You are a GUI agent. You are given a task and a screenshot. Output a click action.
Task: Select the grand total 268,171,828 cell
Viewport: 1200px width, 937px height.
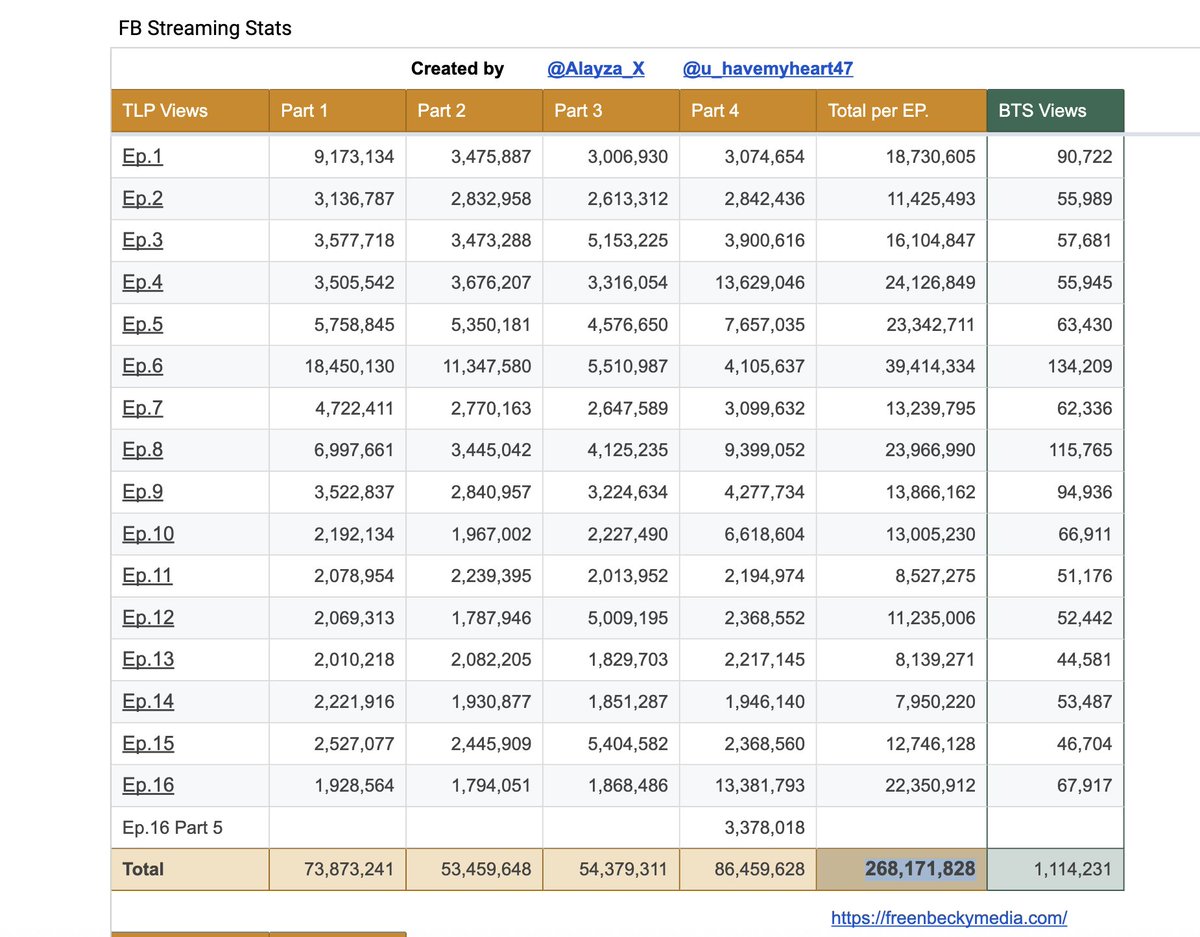pyautogui.click(x=902, y=869)
